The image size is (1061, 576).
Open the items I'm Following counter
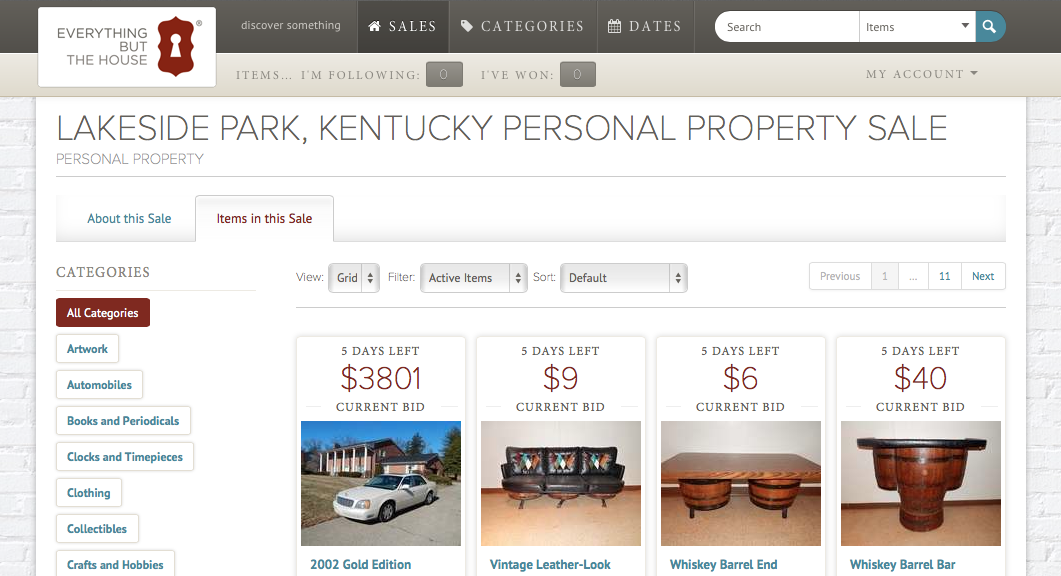[444, 74]
